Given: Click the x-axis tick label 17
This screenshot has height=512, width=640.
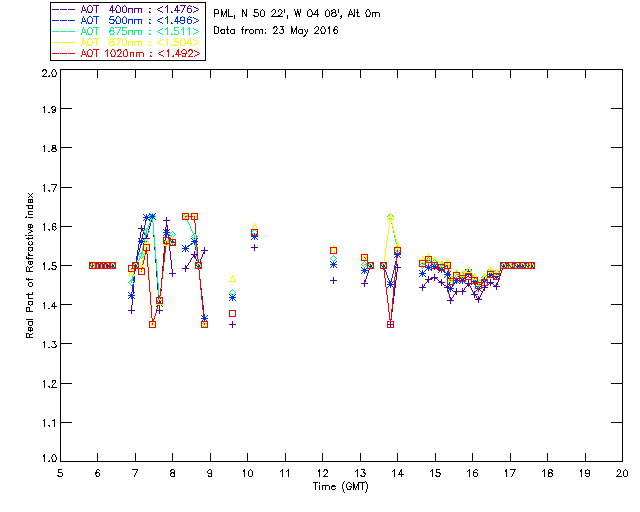Looking at the screenshot, I should (510, 473).
